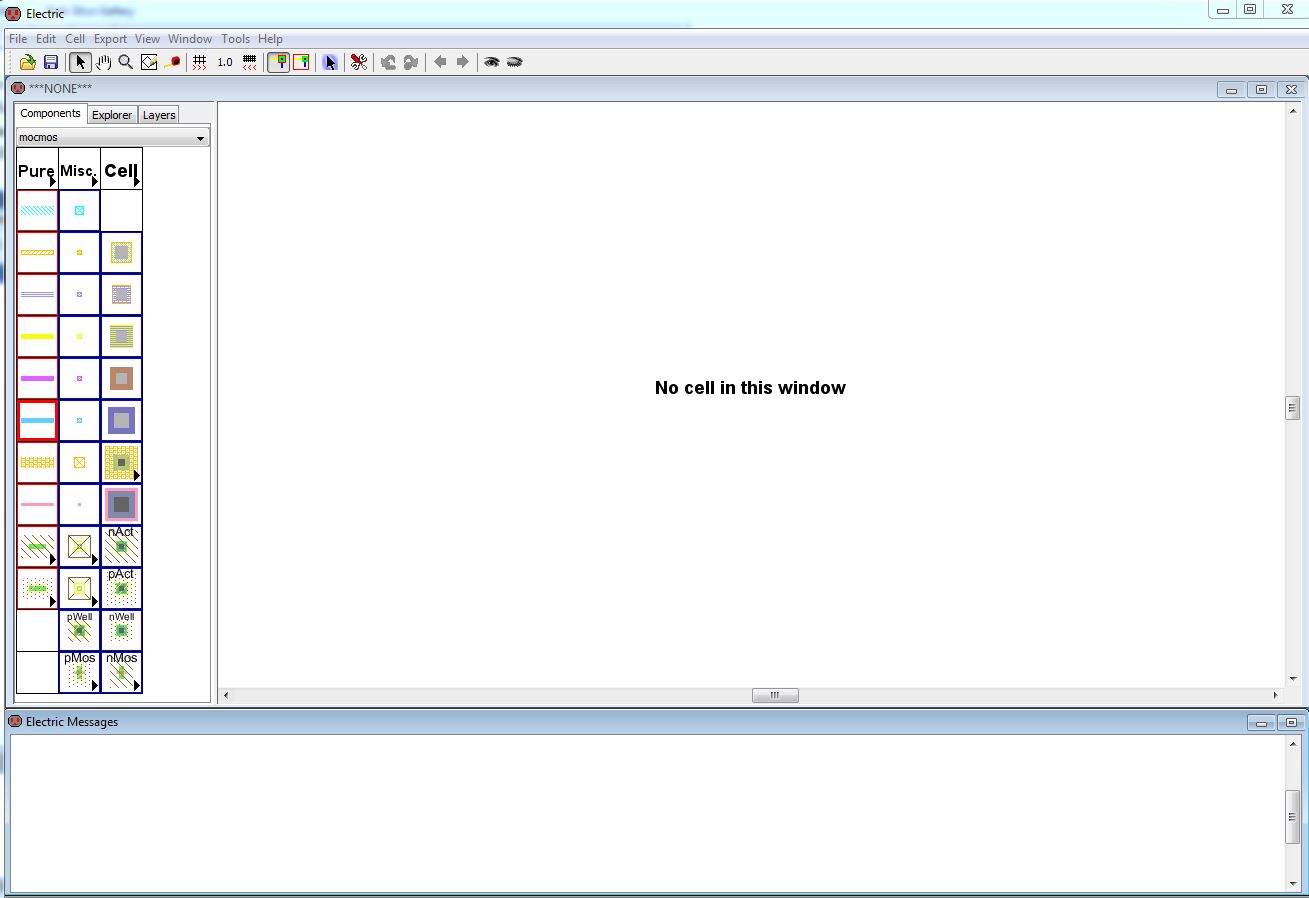Image resolution: width=1309 pixels, height=898 pixels.
Task: Click the vertical scrollbar thumb of the edit window
Action: tap(1292, 407)
